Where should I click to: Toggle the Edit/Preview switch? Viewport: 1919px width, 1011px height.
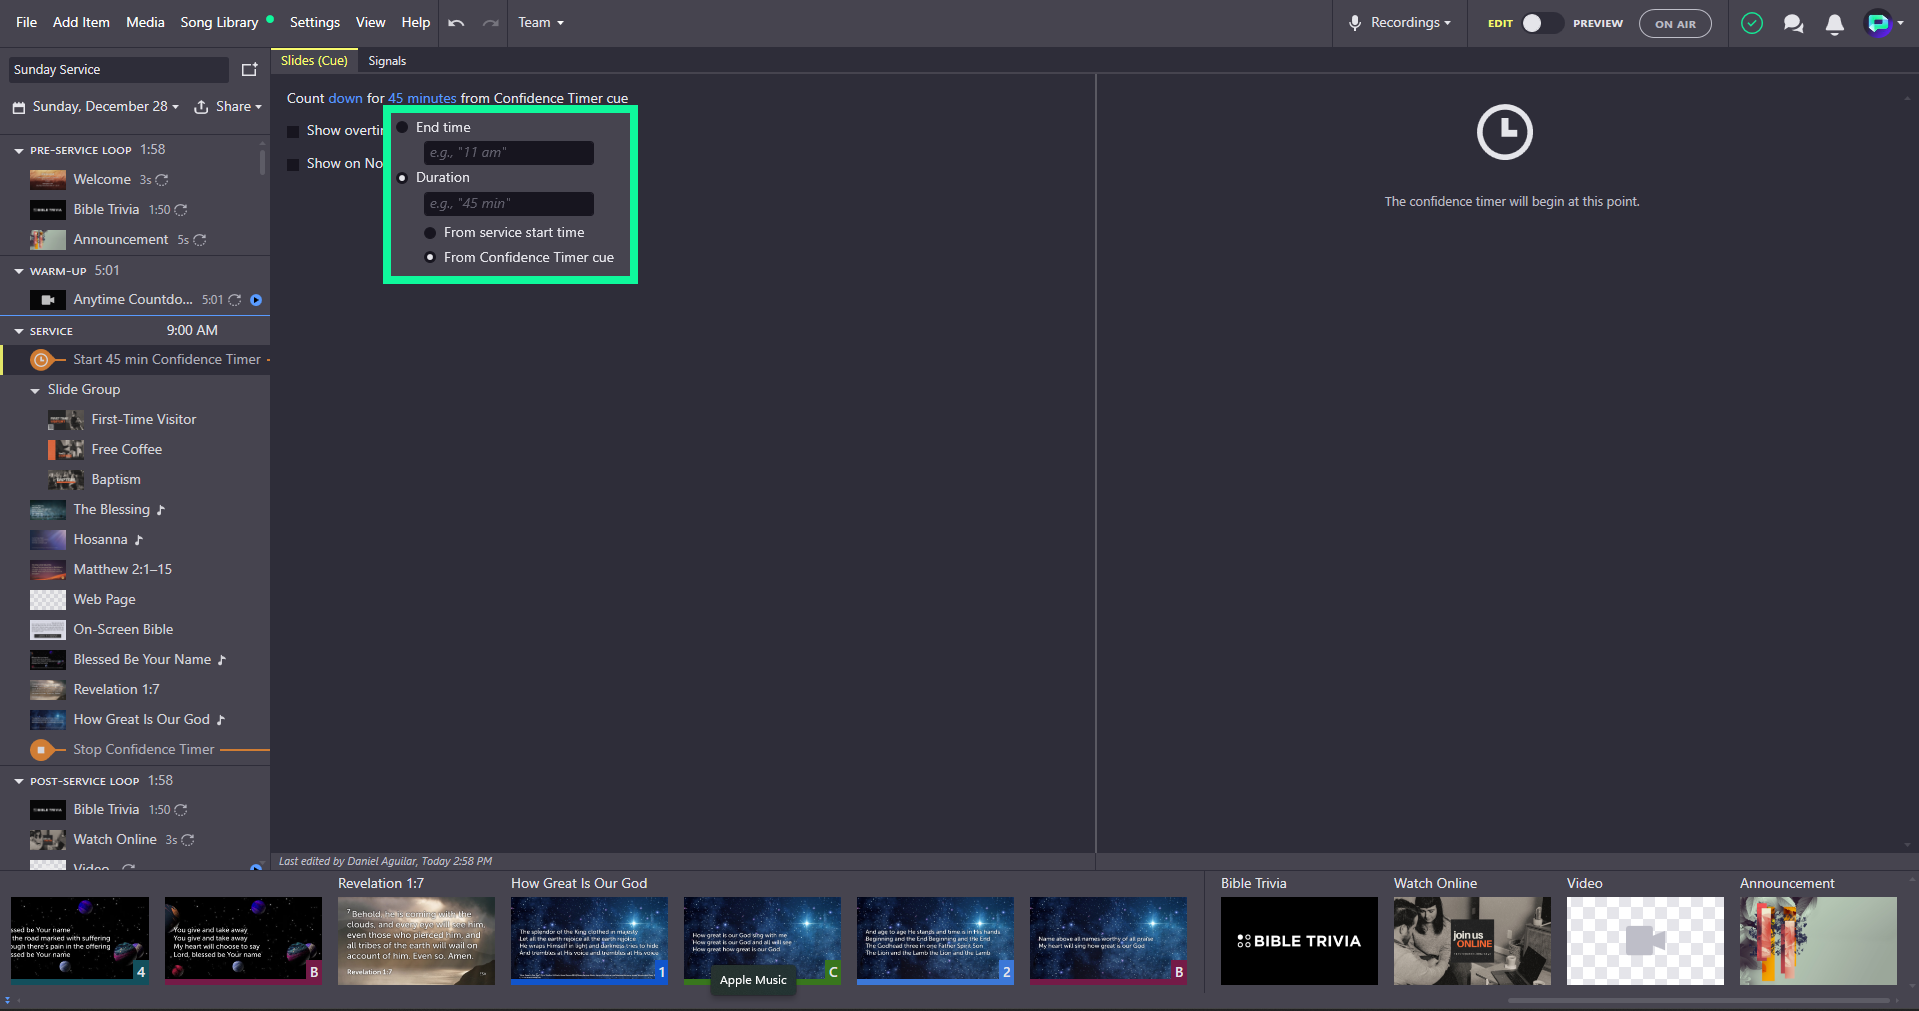[1540, 23]
